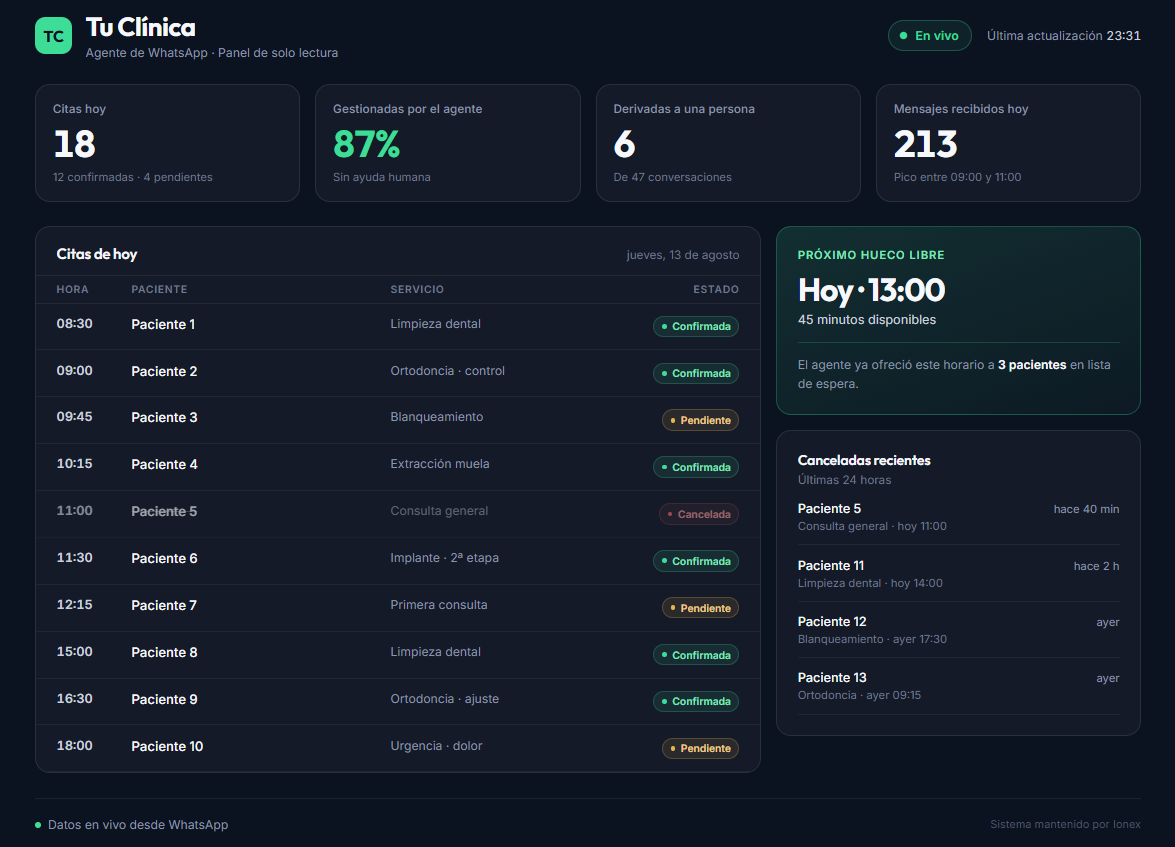Click the ESTADO column header
1175x847 pixels.
(716, 289)
